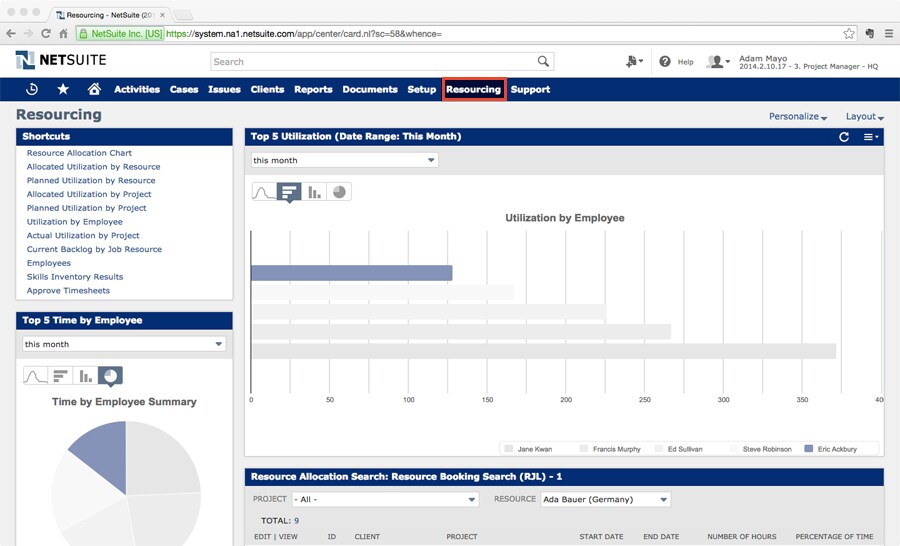Image resolution: width=900 pixels, height=546 pixels.
Task: Open the PROJECT '- All -' dropdown
Action: (385, 499)
